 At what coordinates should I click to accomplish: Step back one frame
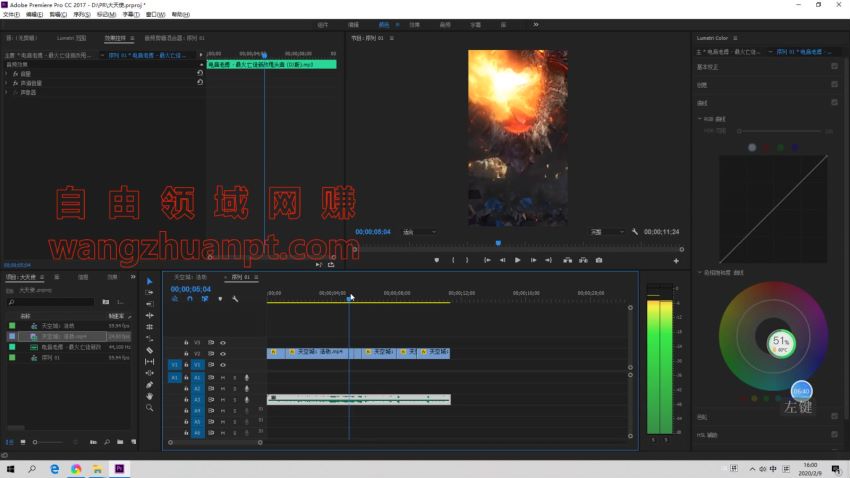503,260
